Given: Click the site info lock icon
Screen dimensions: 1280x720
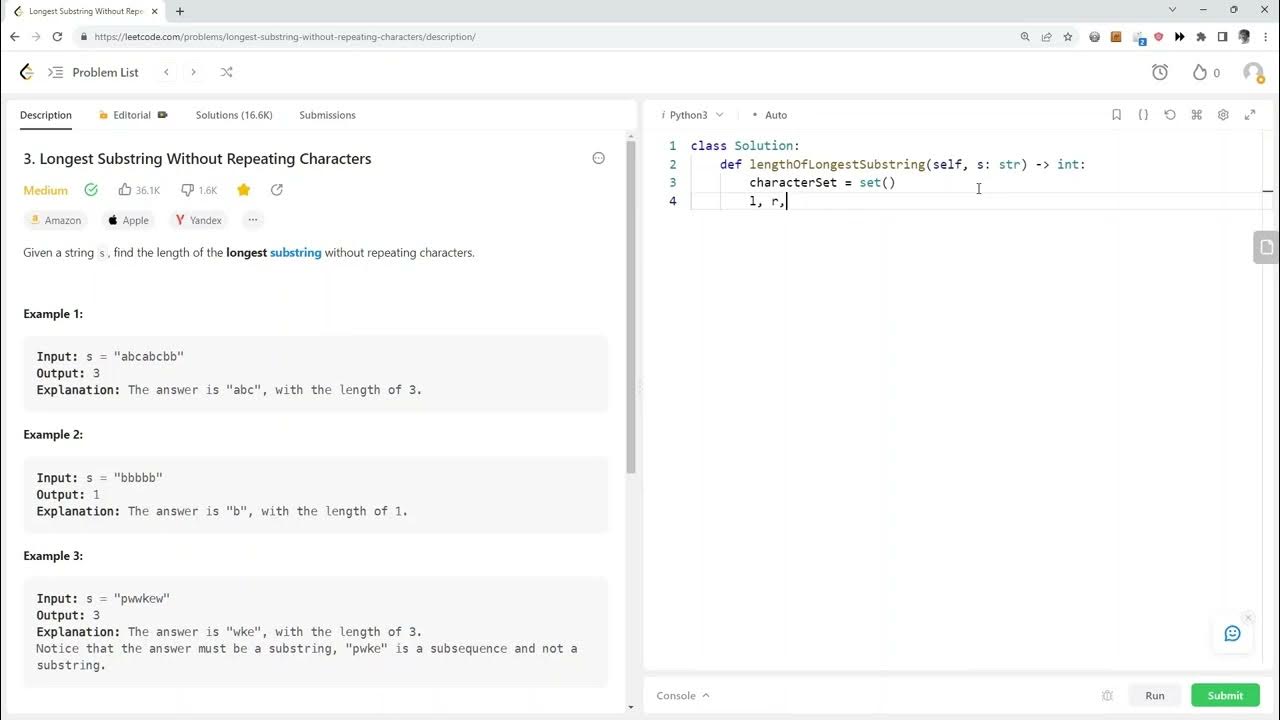Looking at the screenshot, I should coord(84,37).
